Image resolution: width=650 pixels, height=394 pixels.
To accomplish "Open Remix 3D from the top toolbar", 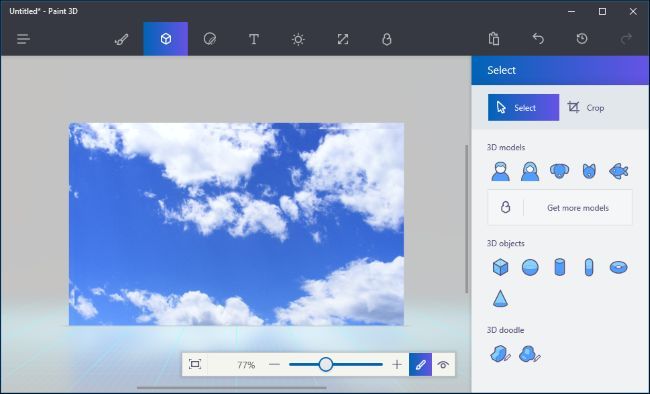I will tap(386, 39).
